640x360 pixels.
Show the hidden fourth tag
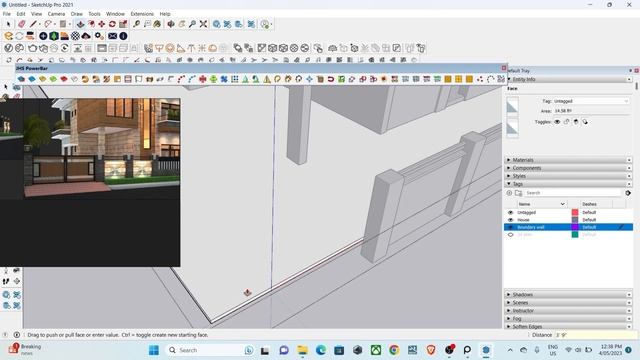click(x=510, y=235)
